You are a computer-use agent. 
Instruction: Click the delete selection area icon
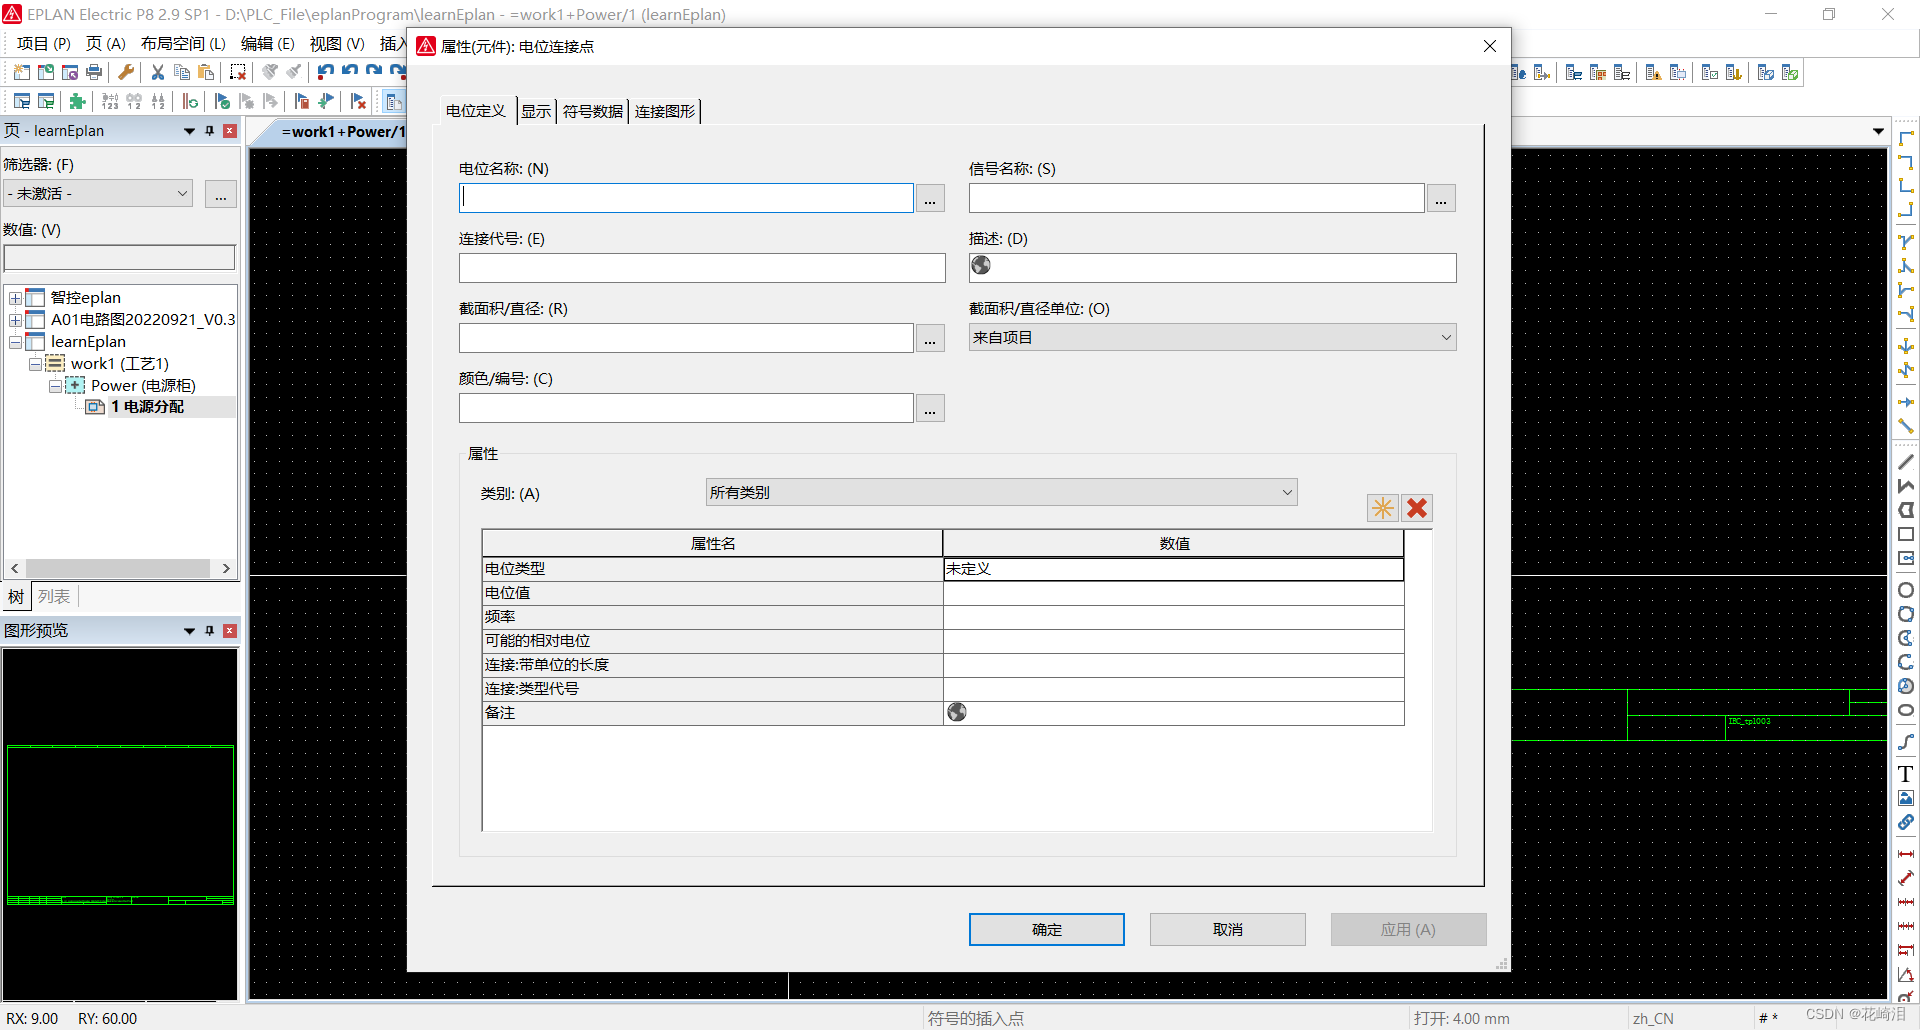[238, 72]
